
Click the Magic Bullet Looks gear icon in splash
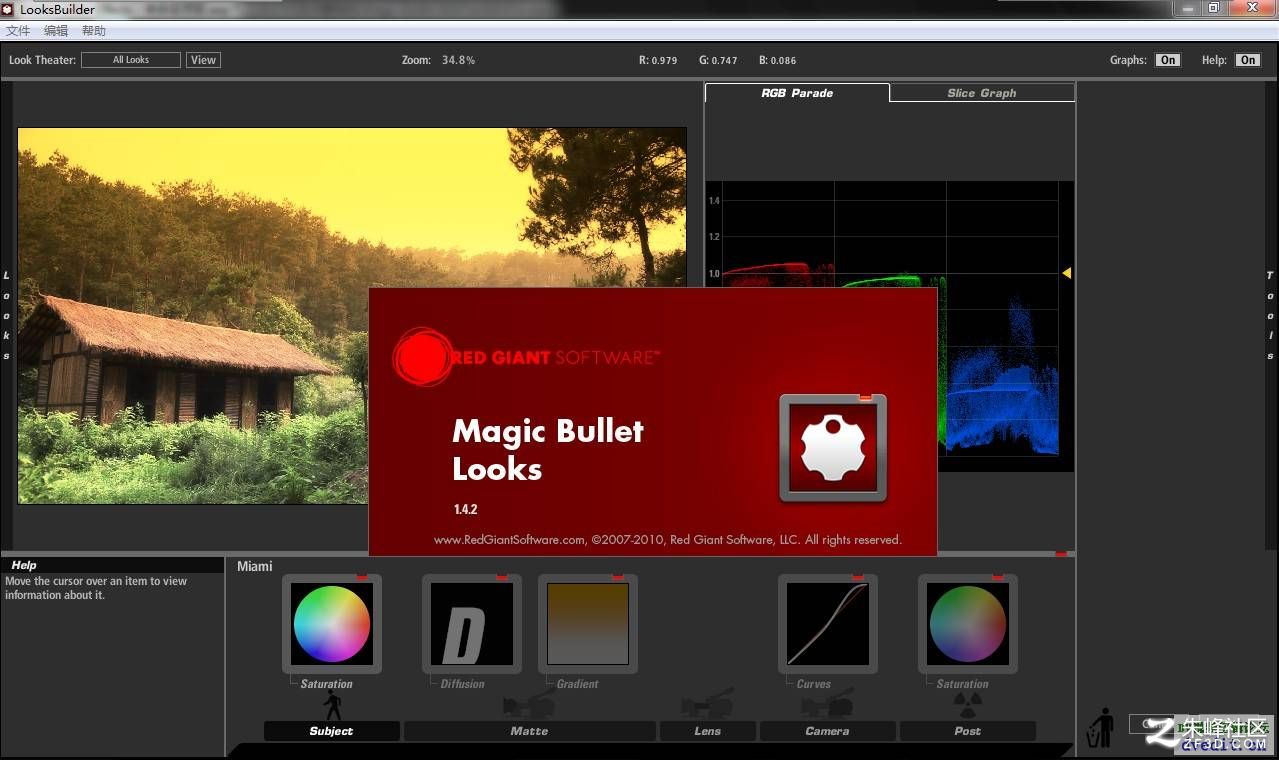click(833, 448)
